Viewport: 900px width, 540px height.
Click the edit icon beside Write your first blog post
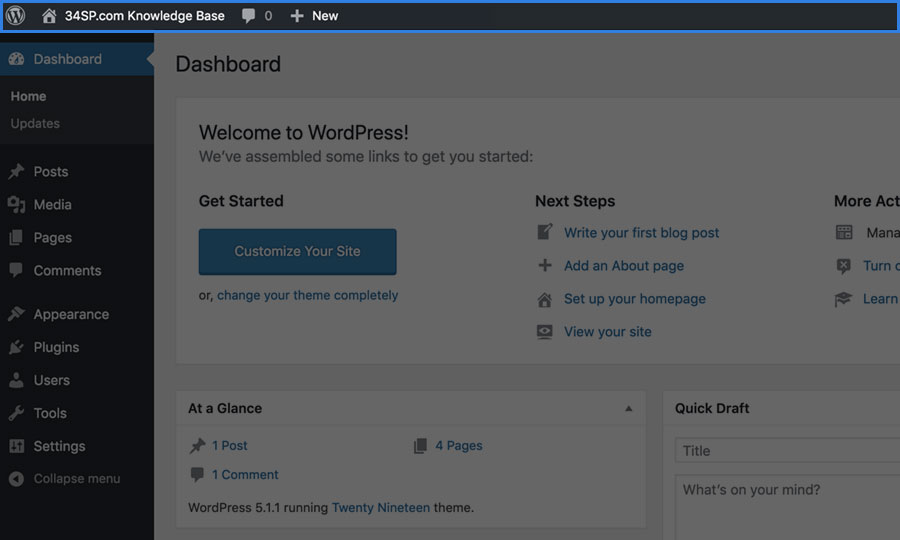click(x=545, y=232)
